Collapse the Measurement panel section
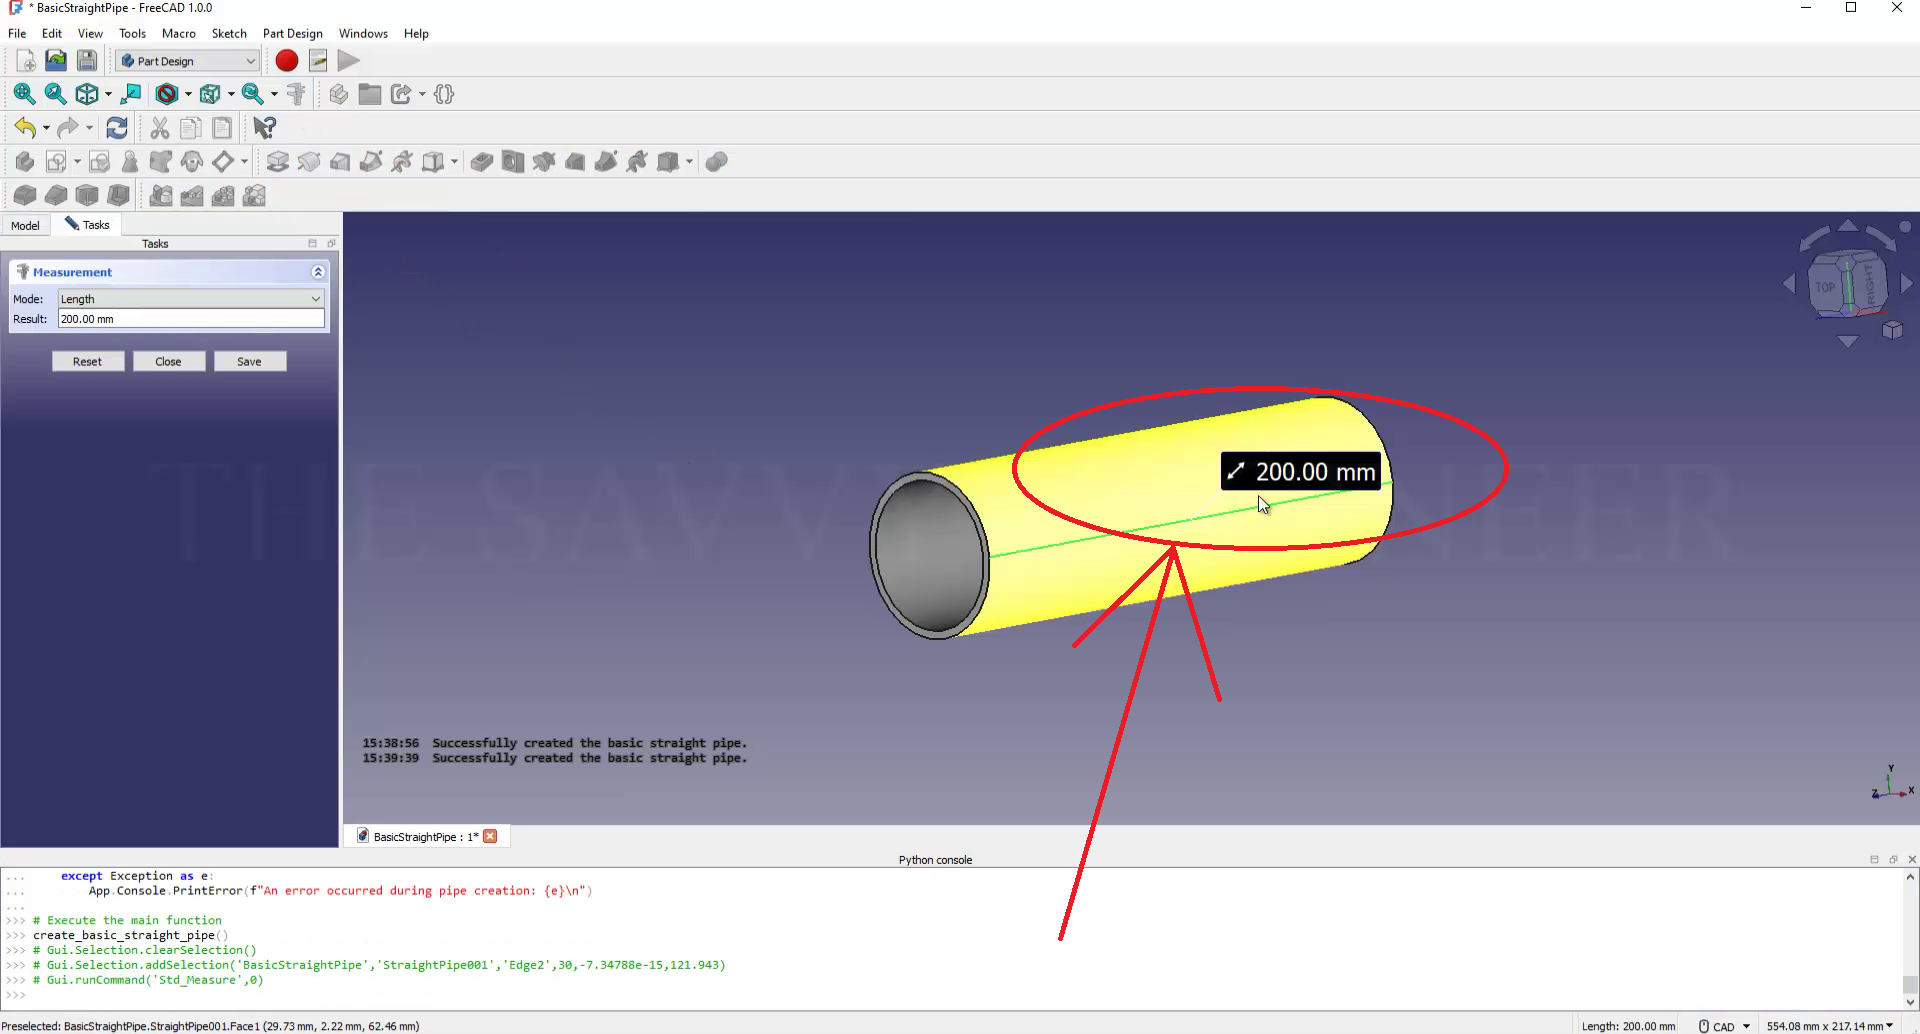This screenshot has width=1920, height=1034. (318, 272)
